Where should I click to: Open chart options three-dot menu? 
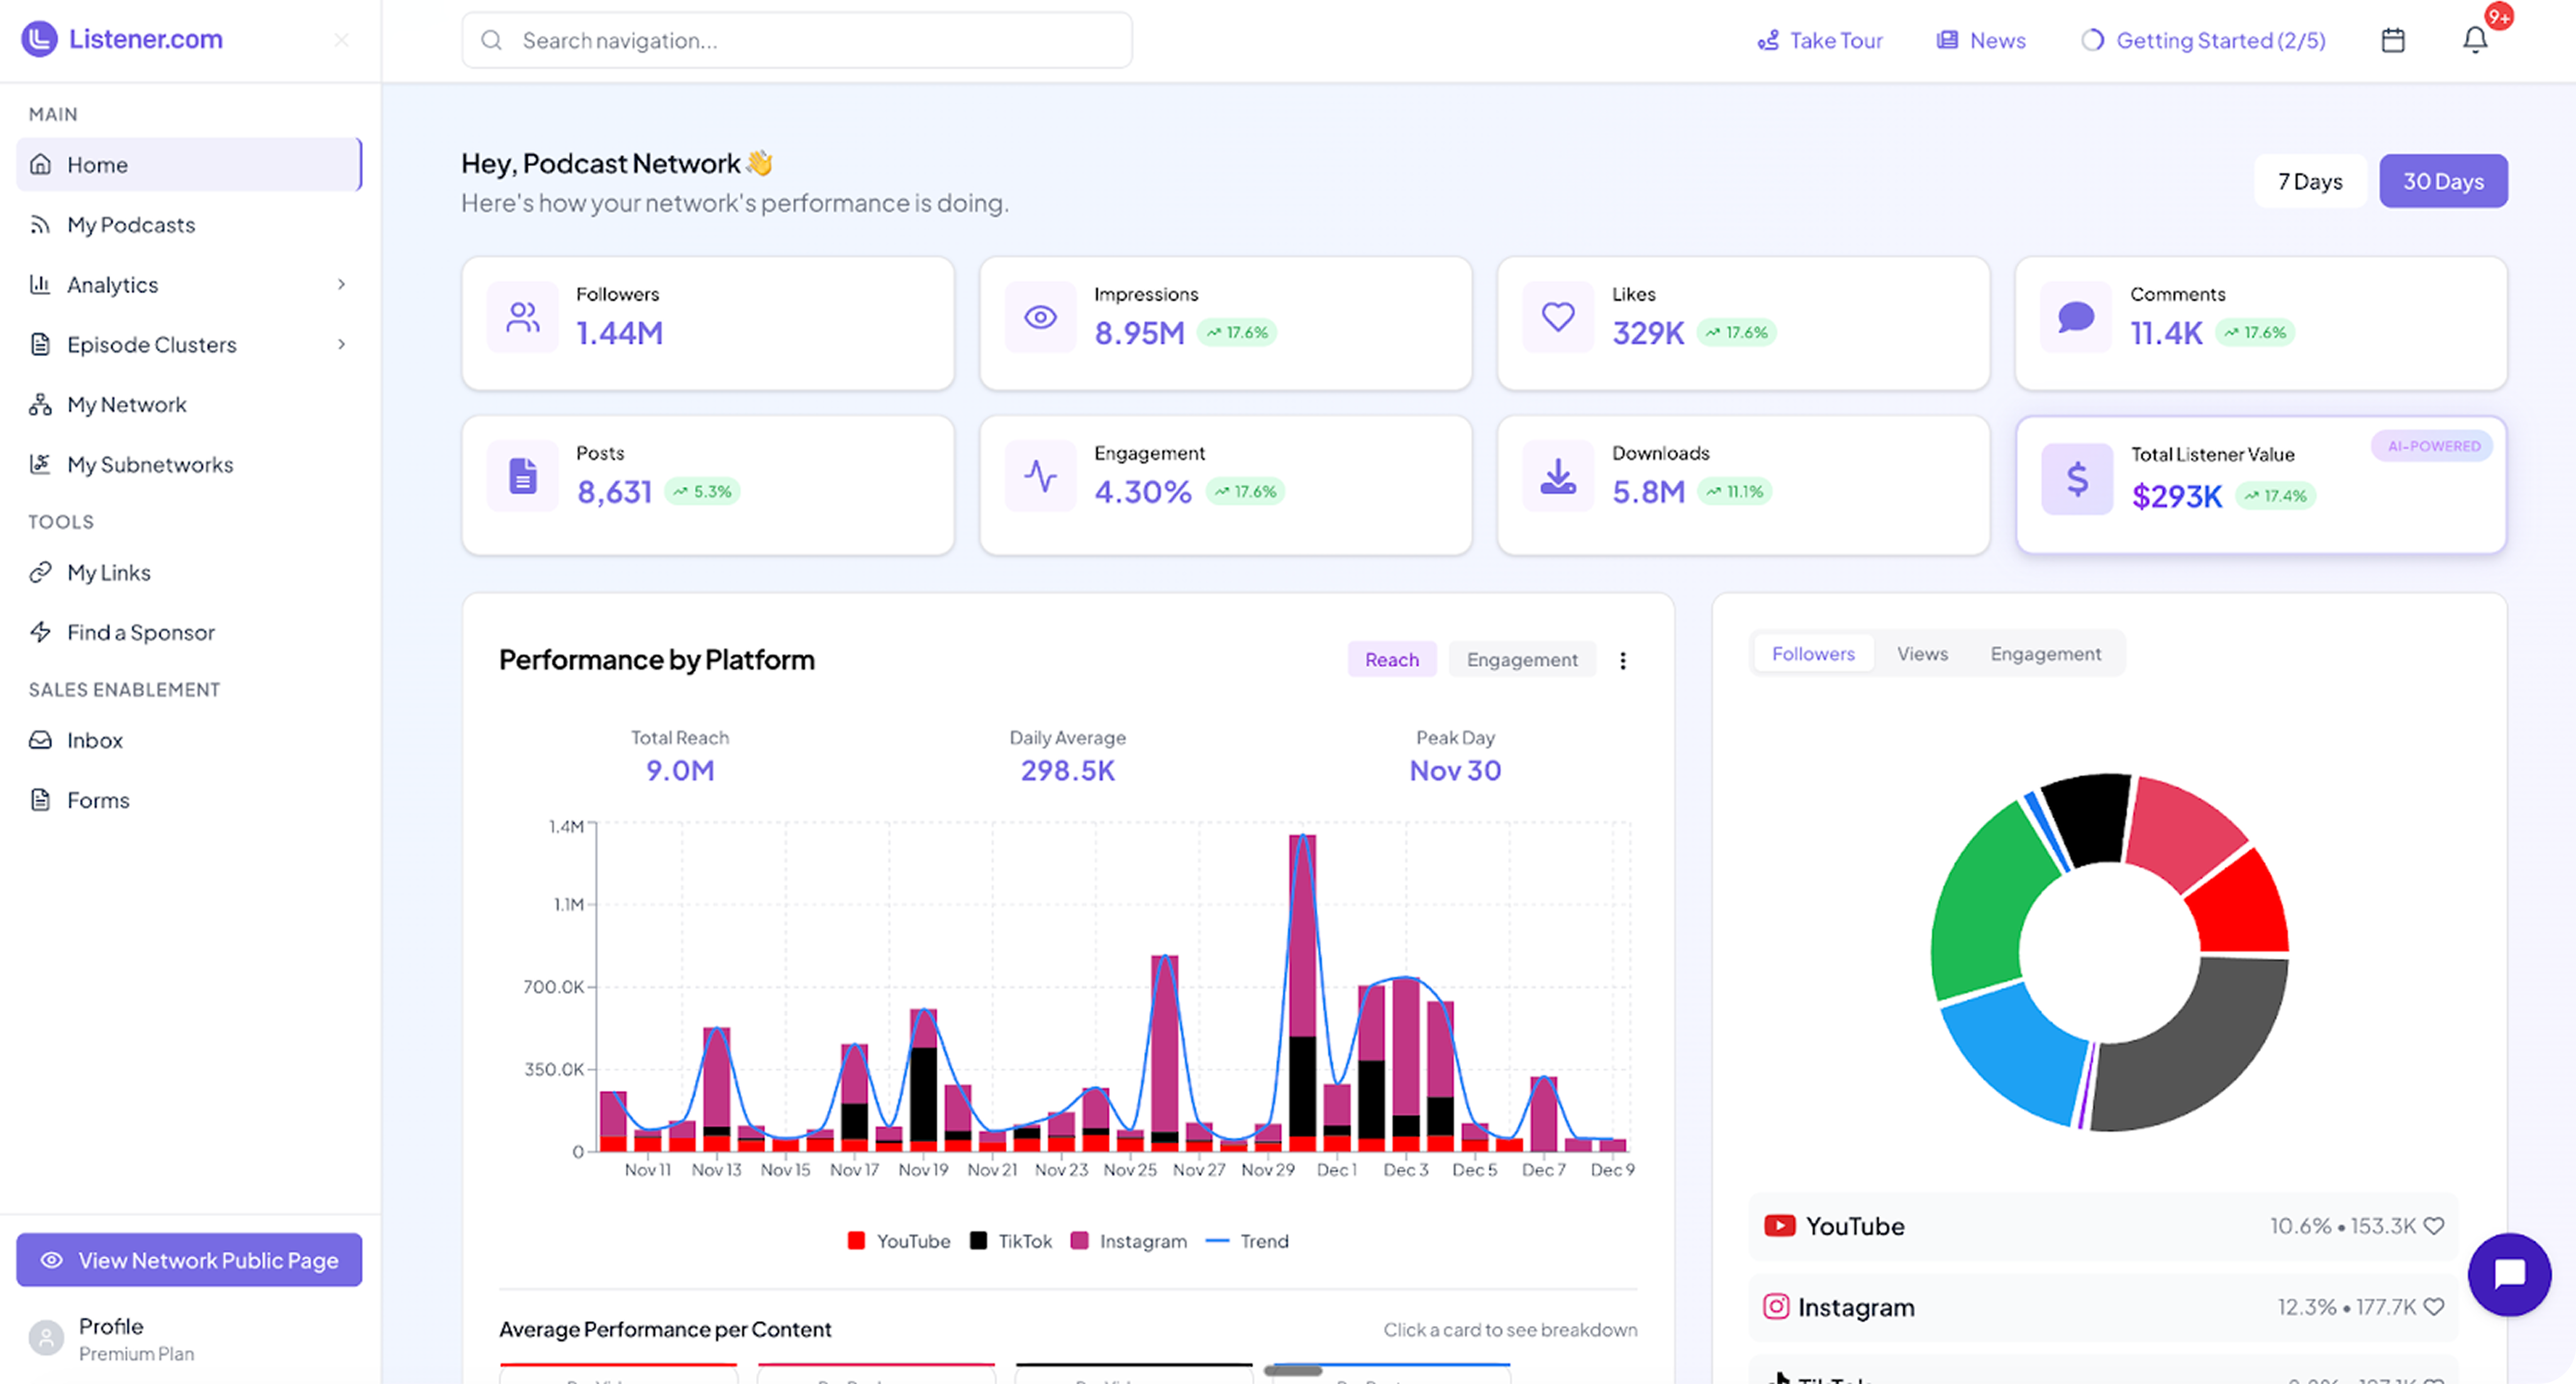[1623, 660]
